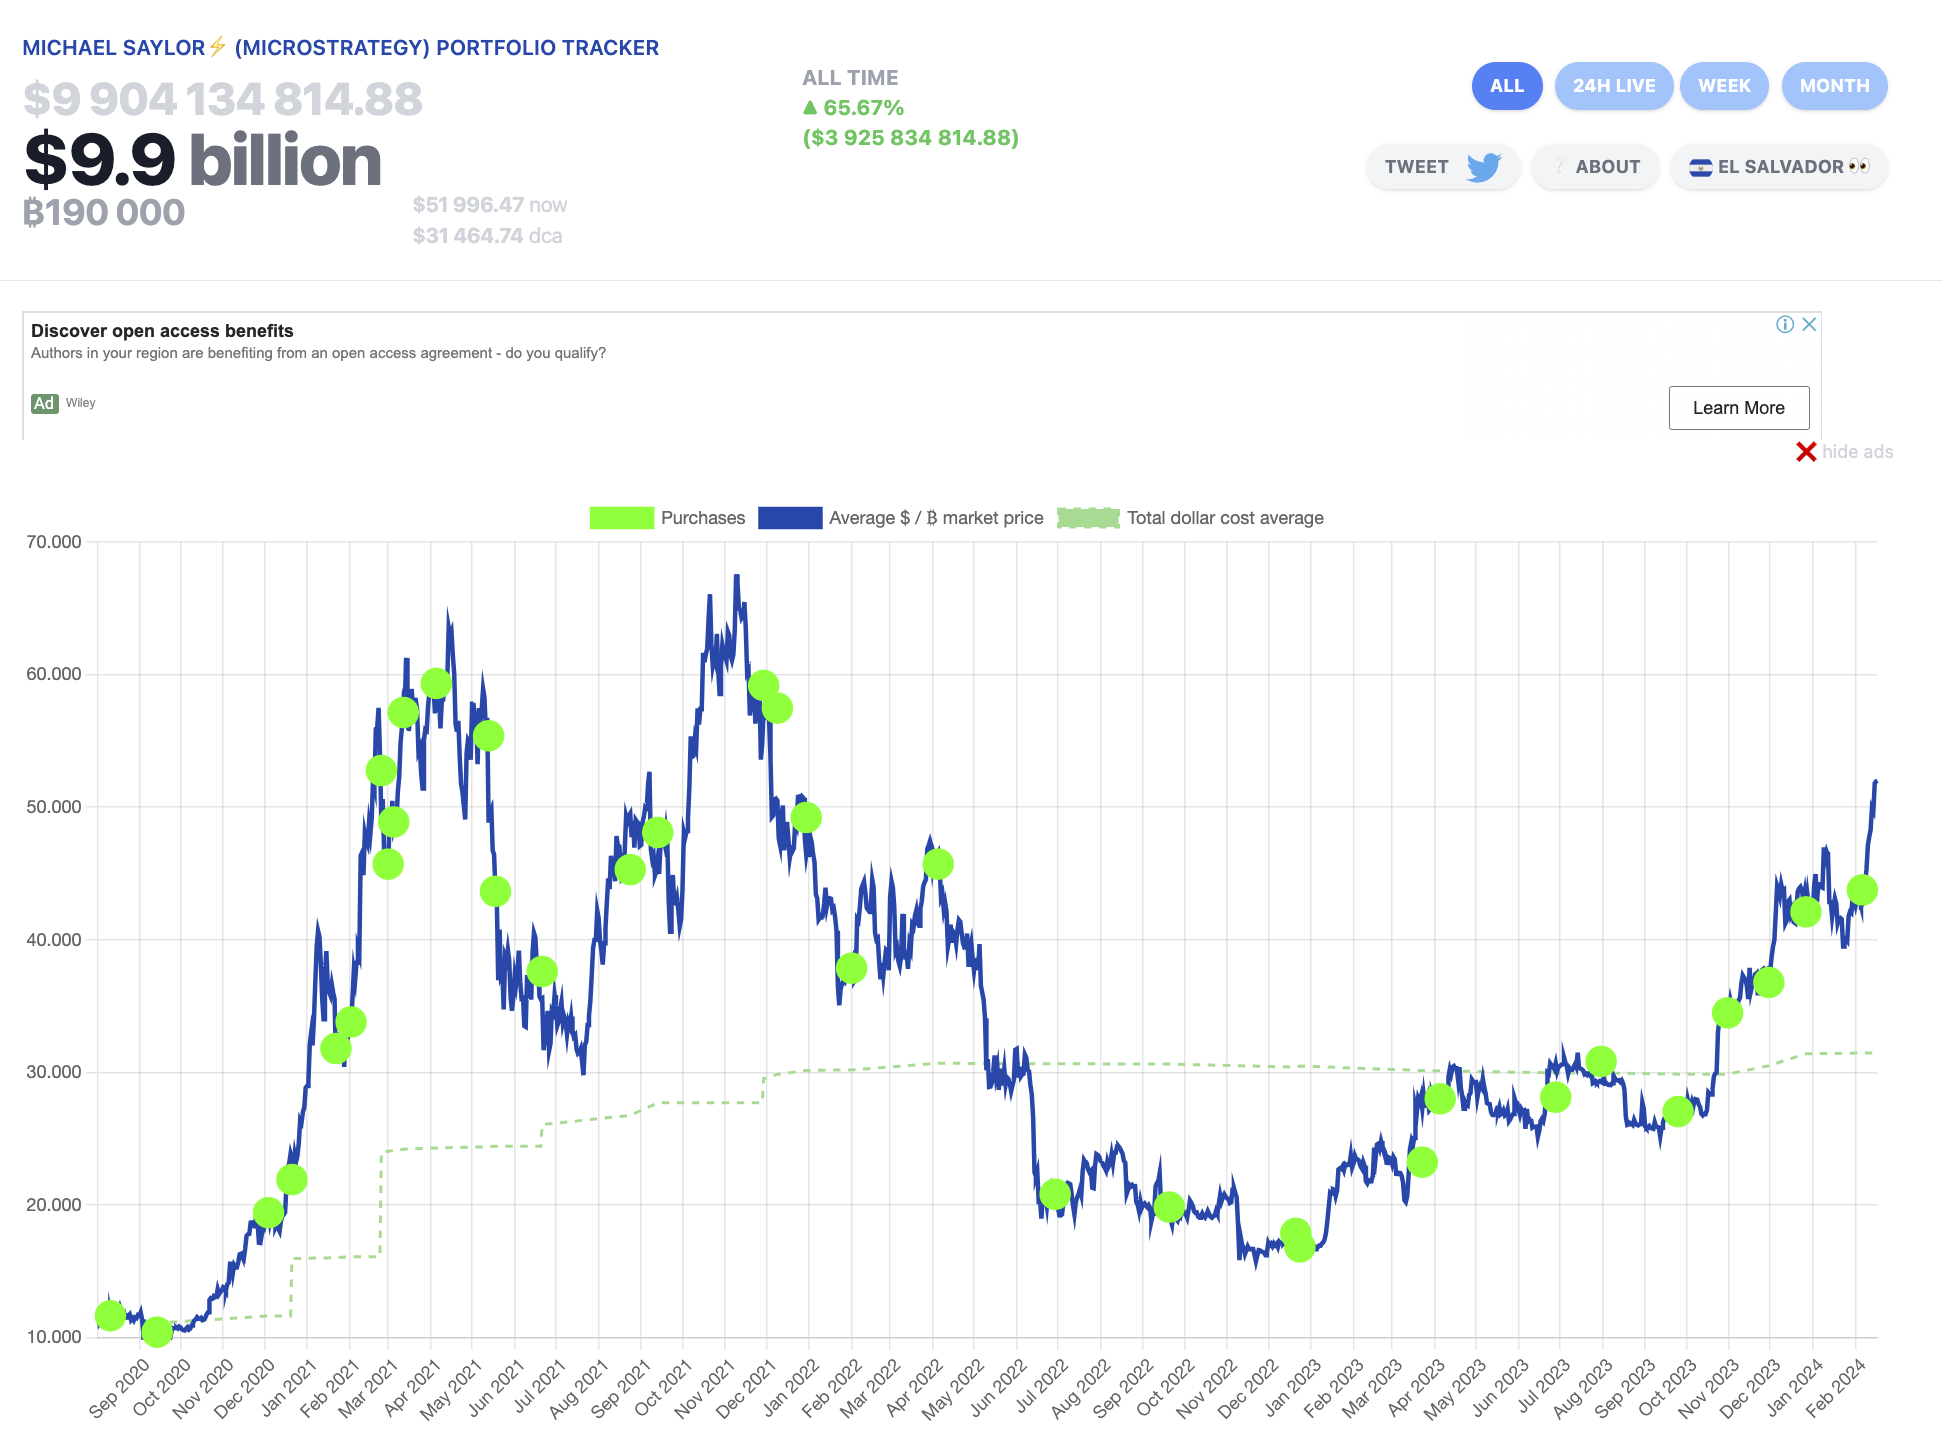The height and width of the screenshot is (1434, 1942).
Task: Switch to the MONTH view
Action: pos(1834,86)
